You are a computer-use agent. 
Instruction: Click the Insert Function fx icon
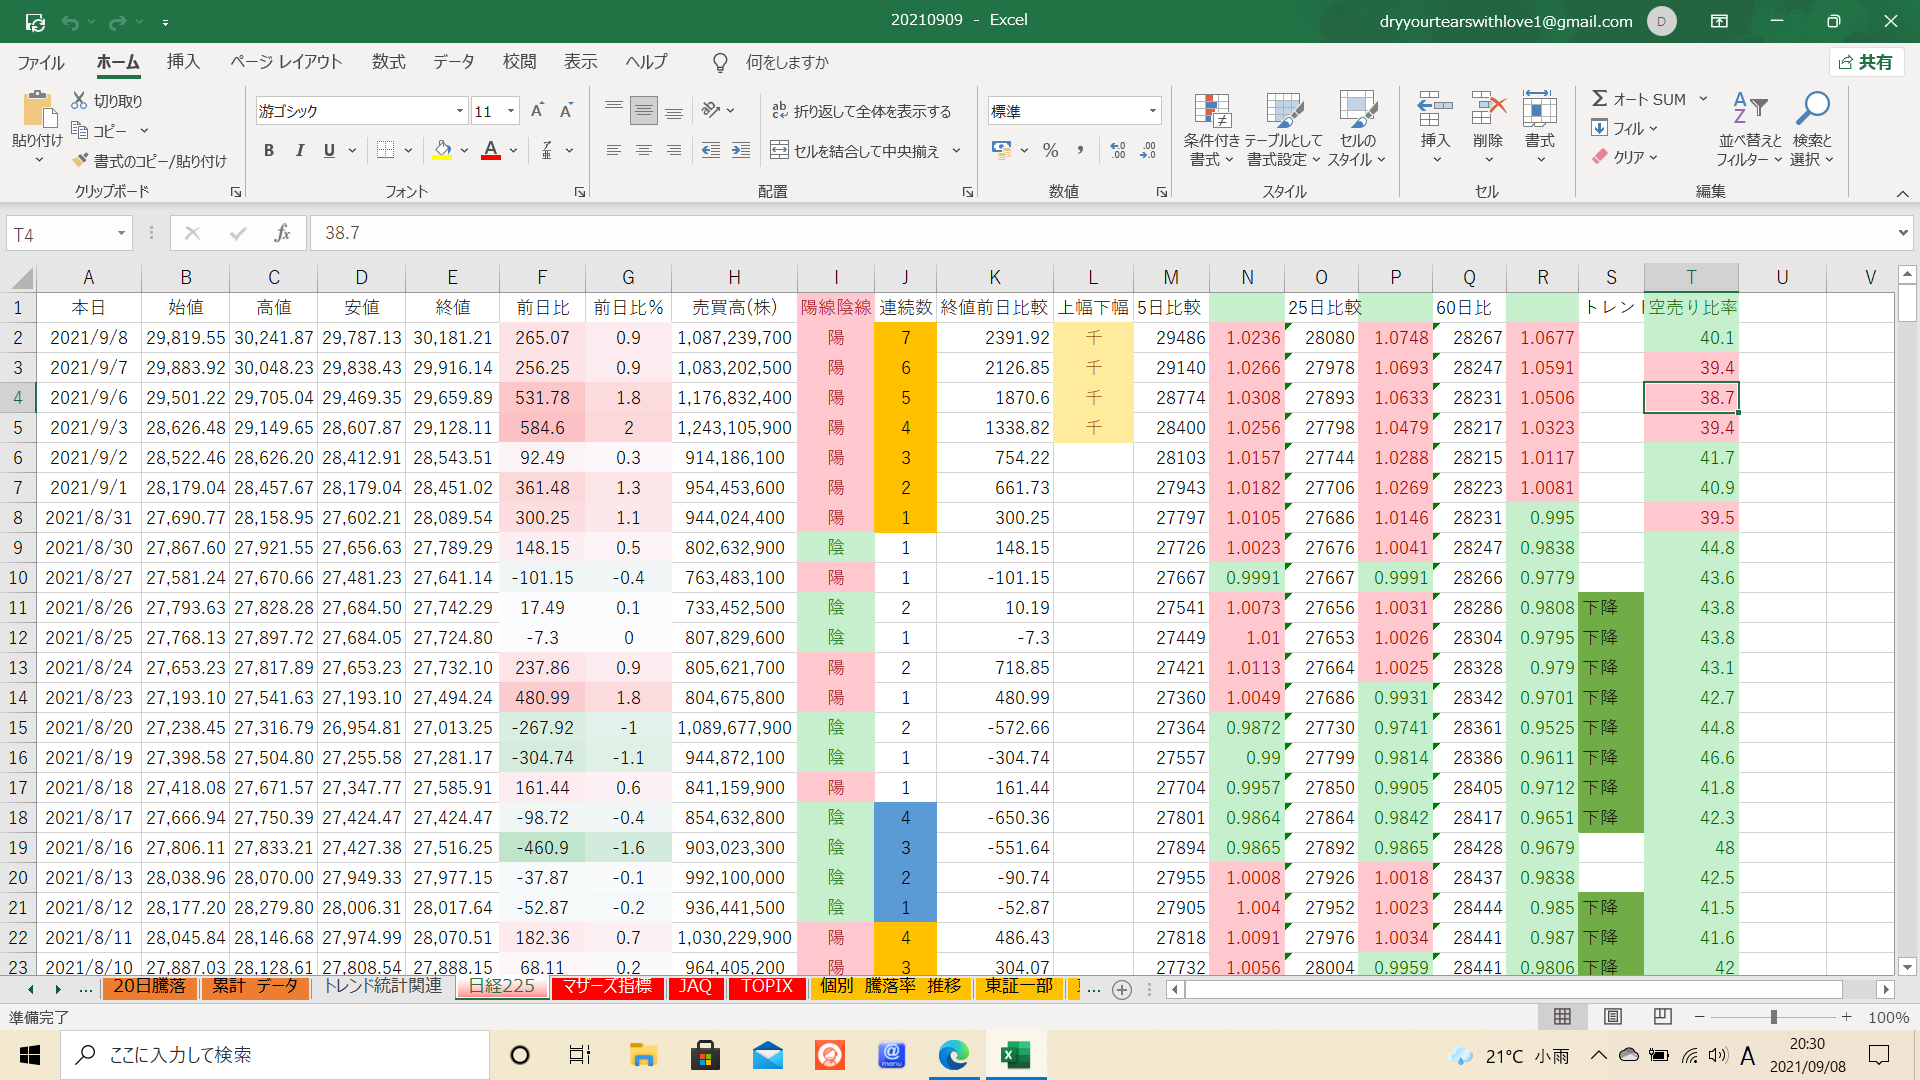coord(282,233)
